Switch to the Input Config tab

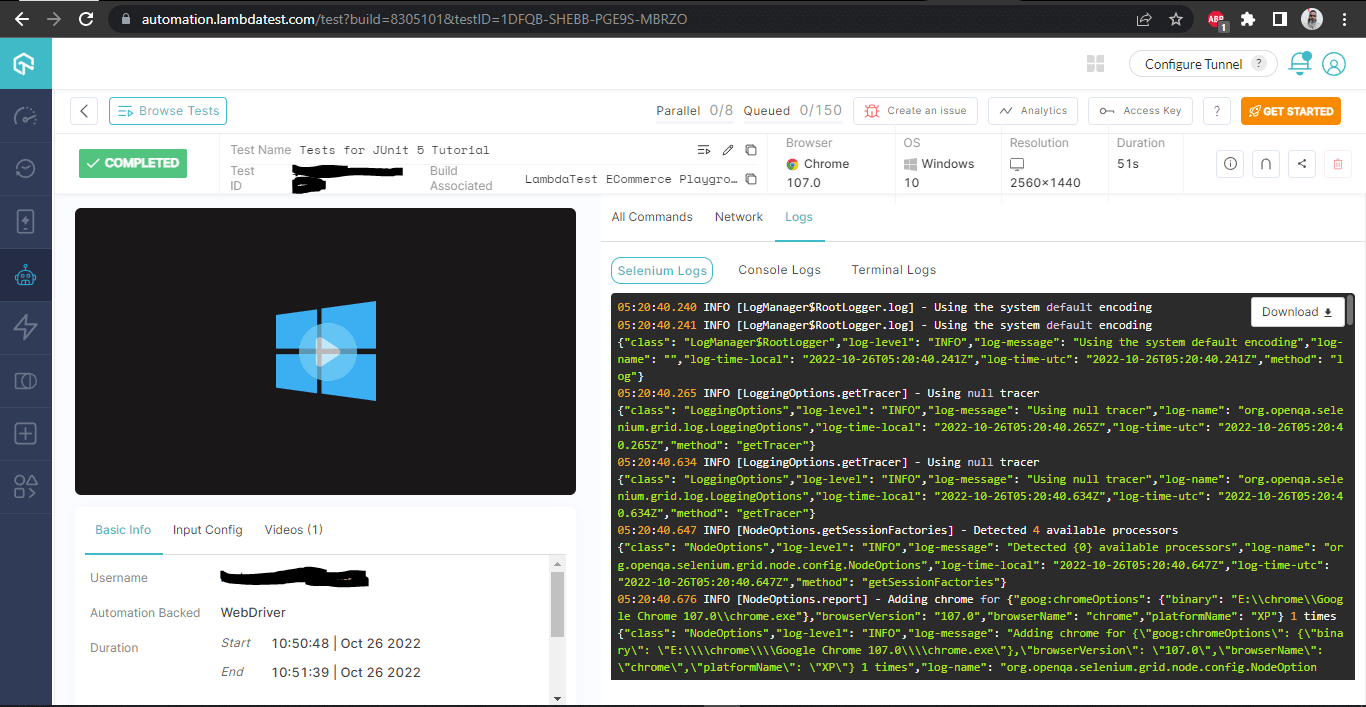pyautogui.click(x=207, y=529)
